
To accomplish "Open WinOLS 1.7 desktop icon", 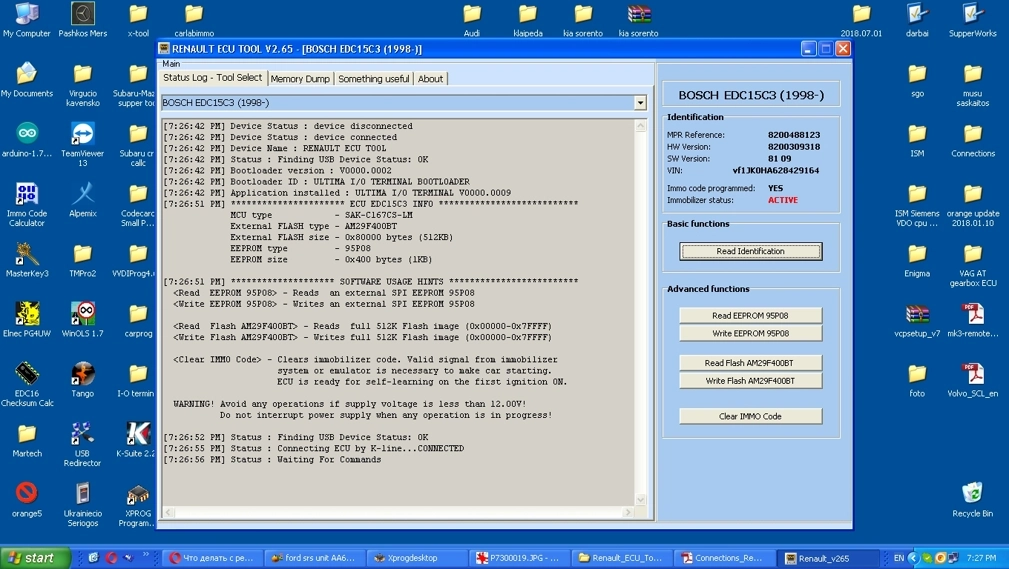I will click(x=82, y=319).
